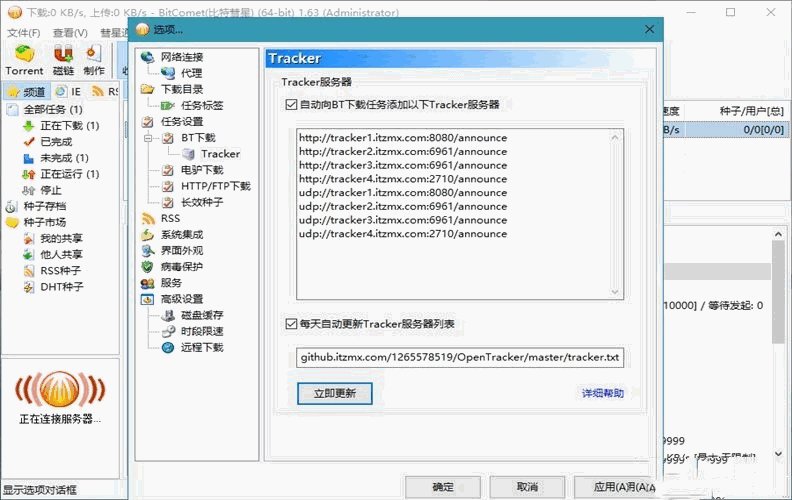Select 我的共享 in sidebar
792x500 pixels.
click(61, 238)
